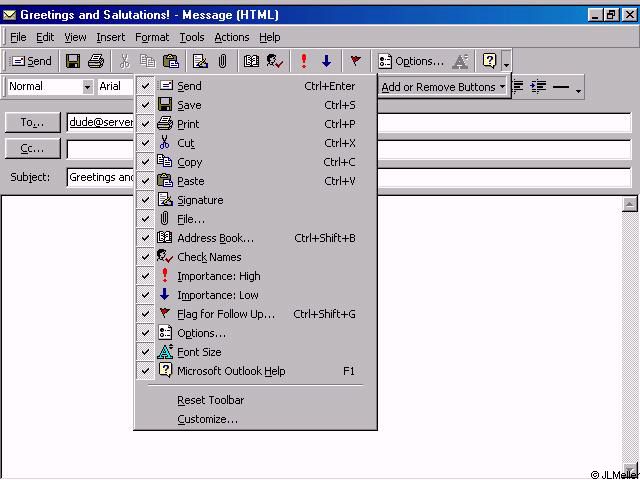640x480 pixels.
Task: Open the Normal style dropdown
Action: point(87,87)
